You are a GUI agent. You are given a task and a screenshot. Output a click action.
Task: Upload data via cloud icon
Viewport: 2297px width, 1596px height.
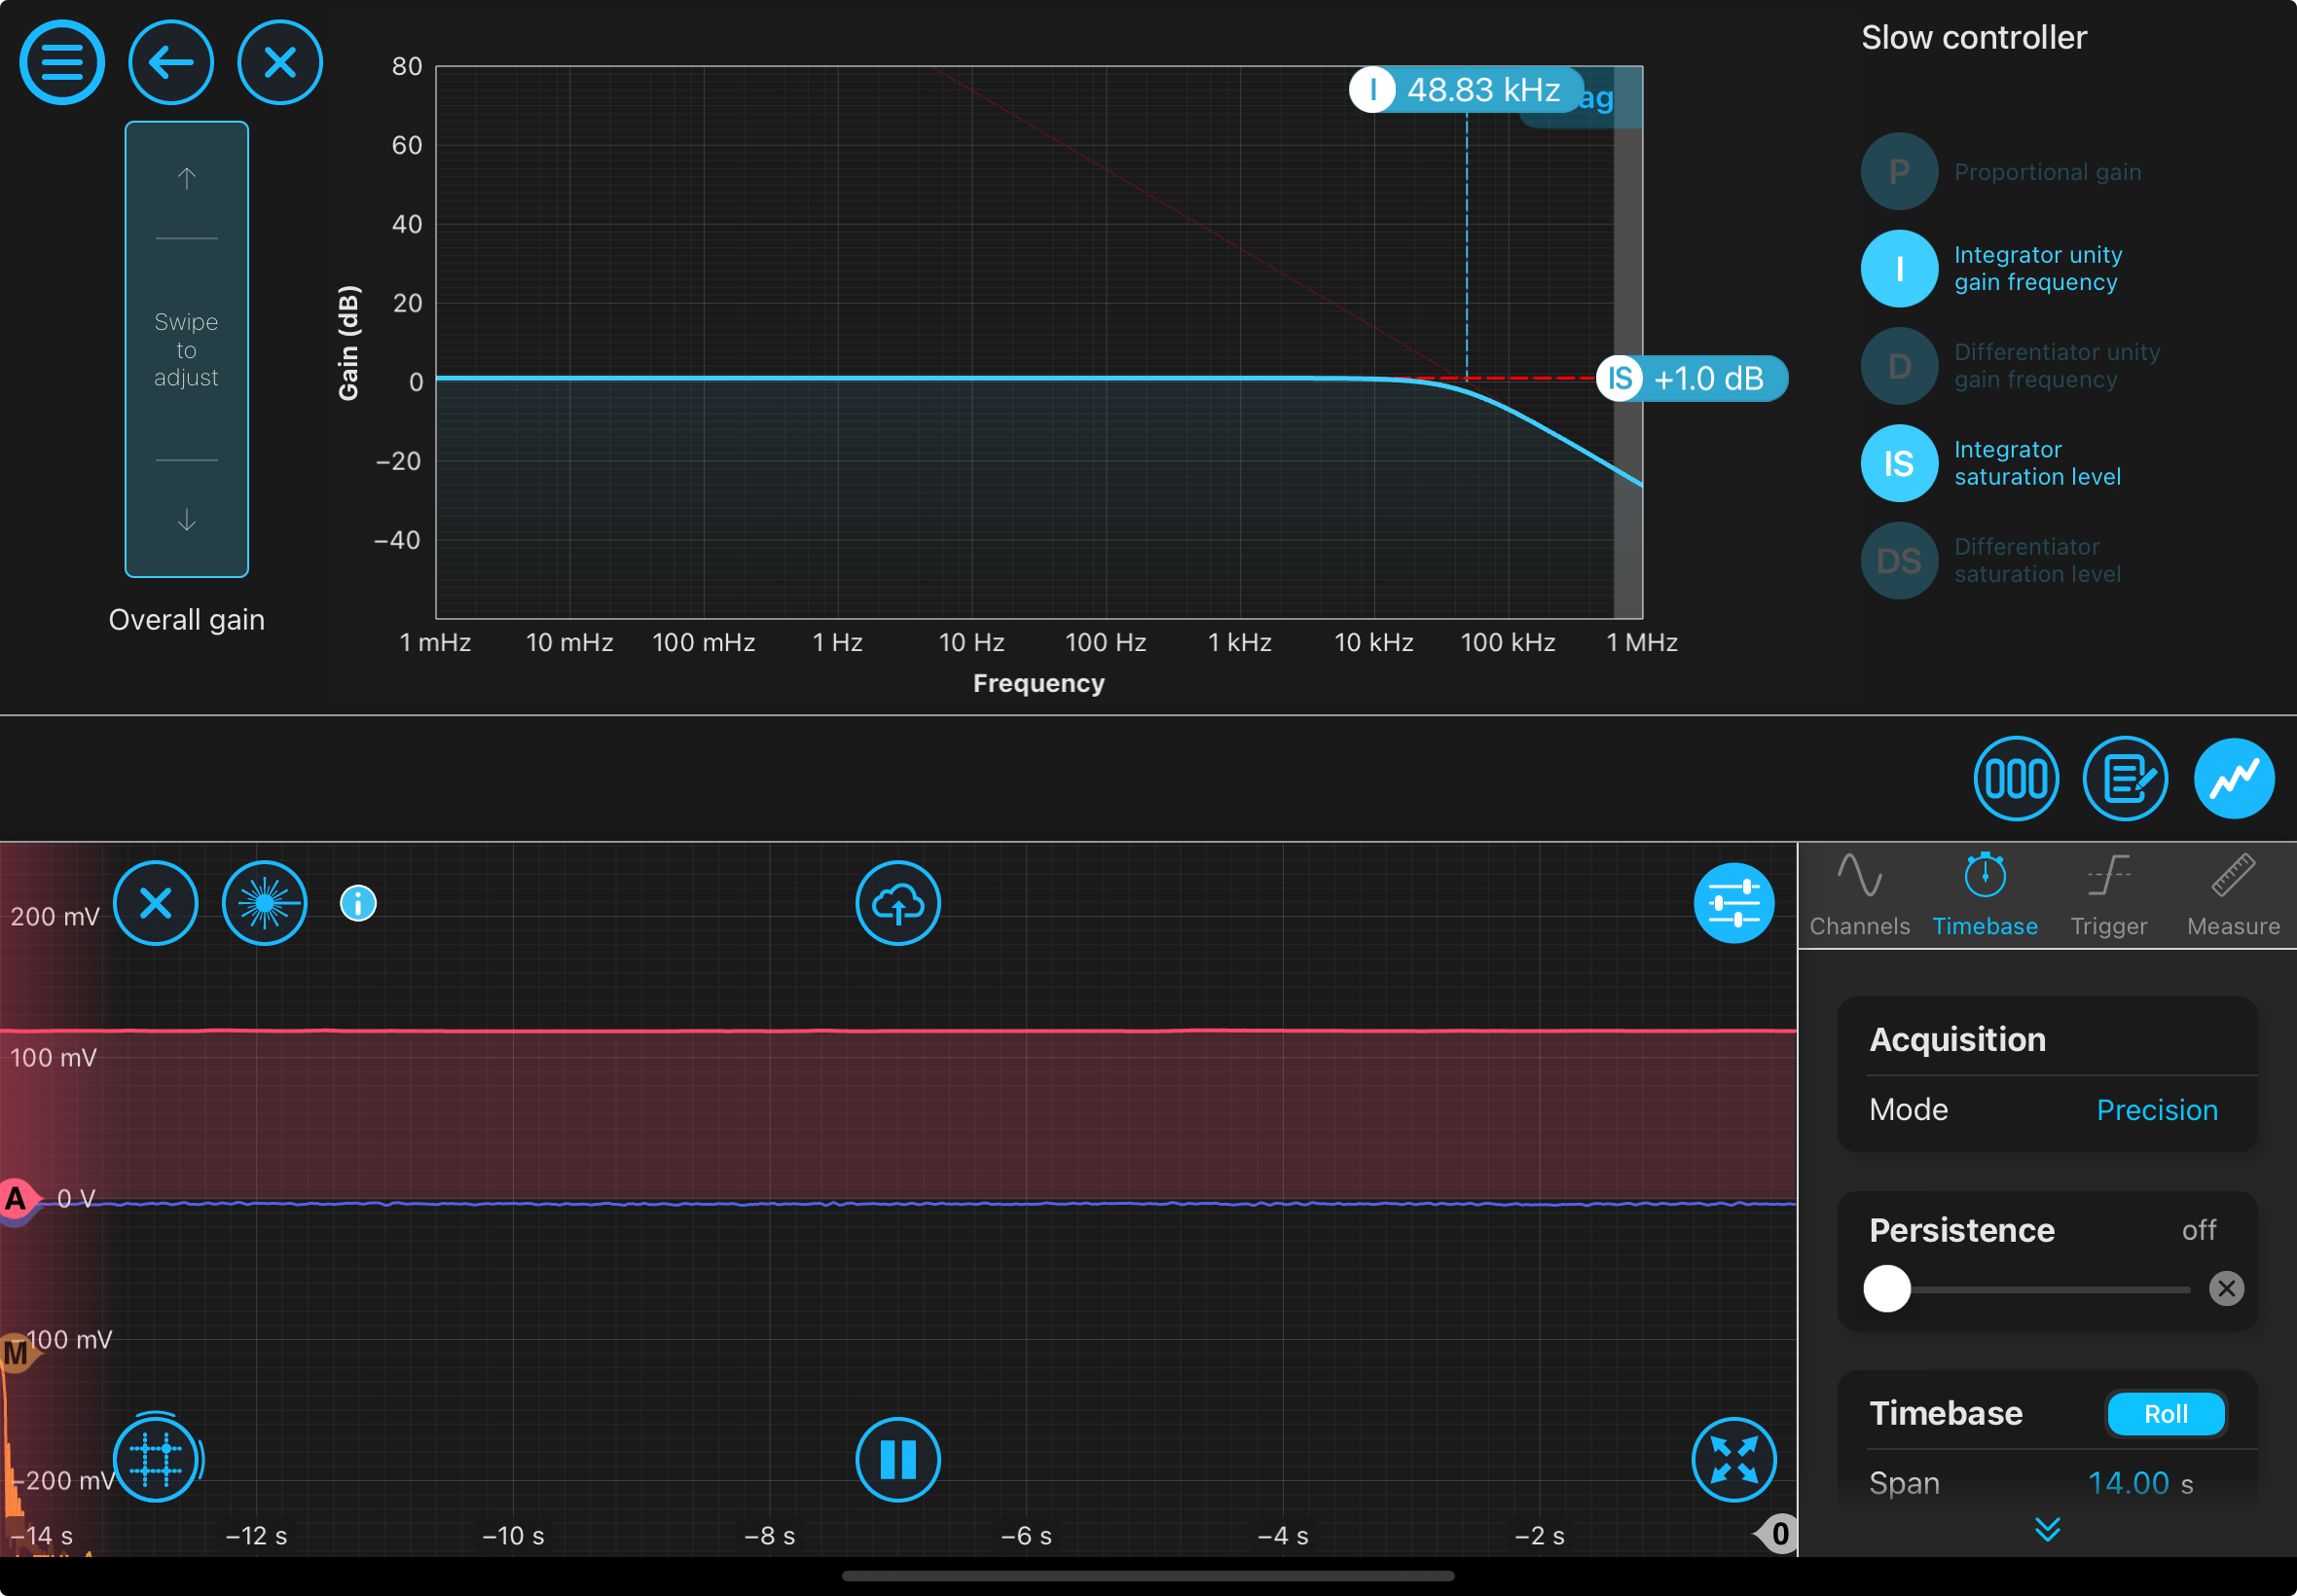(898, 903)
